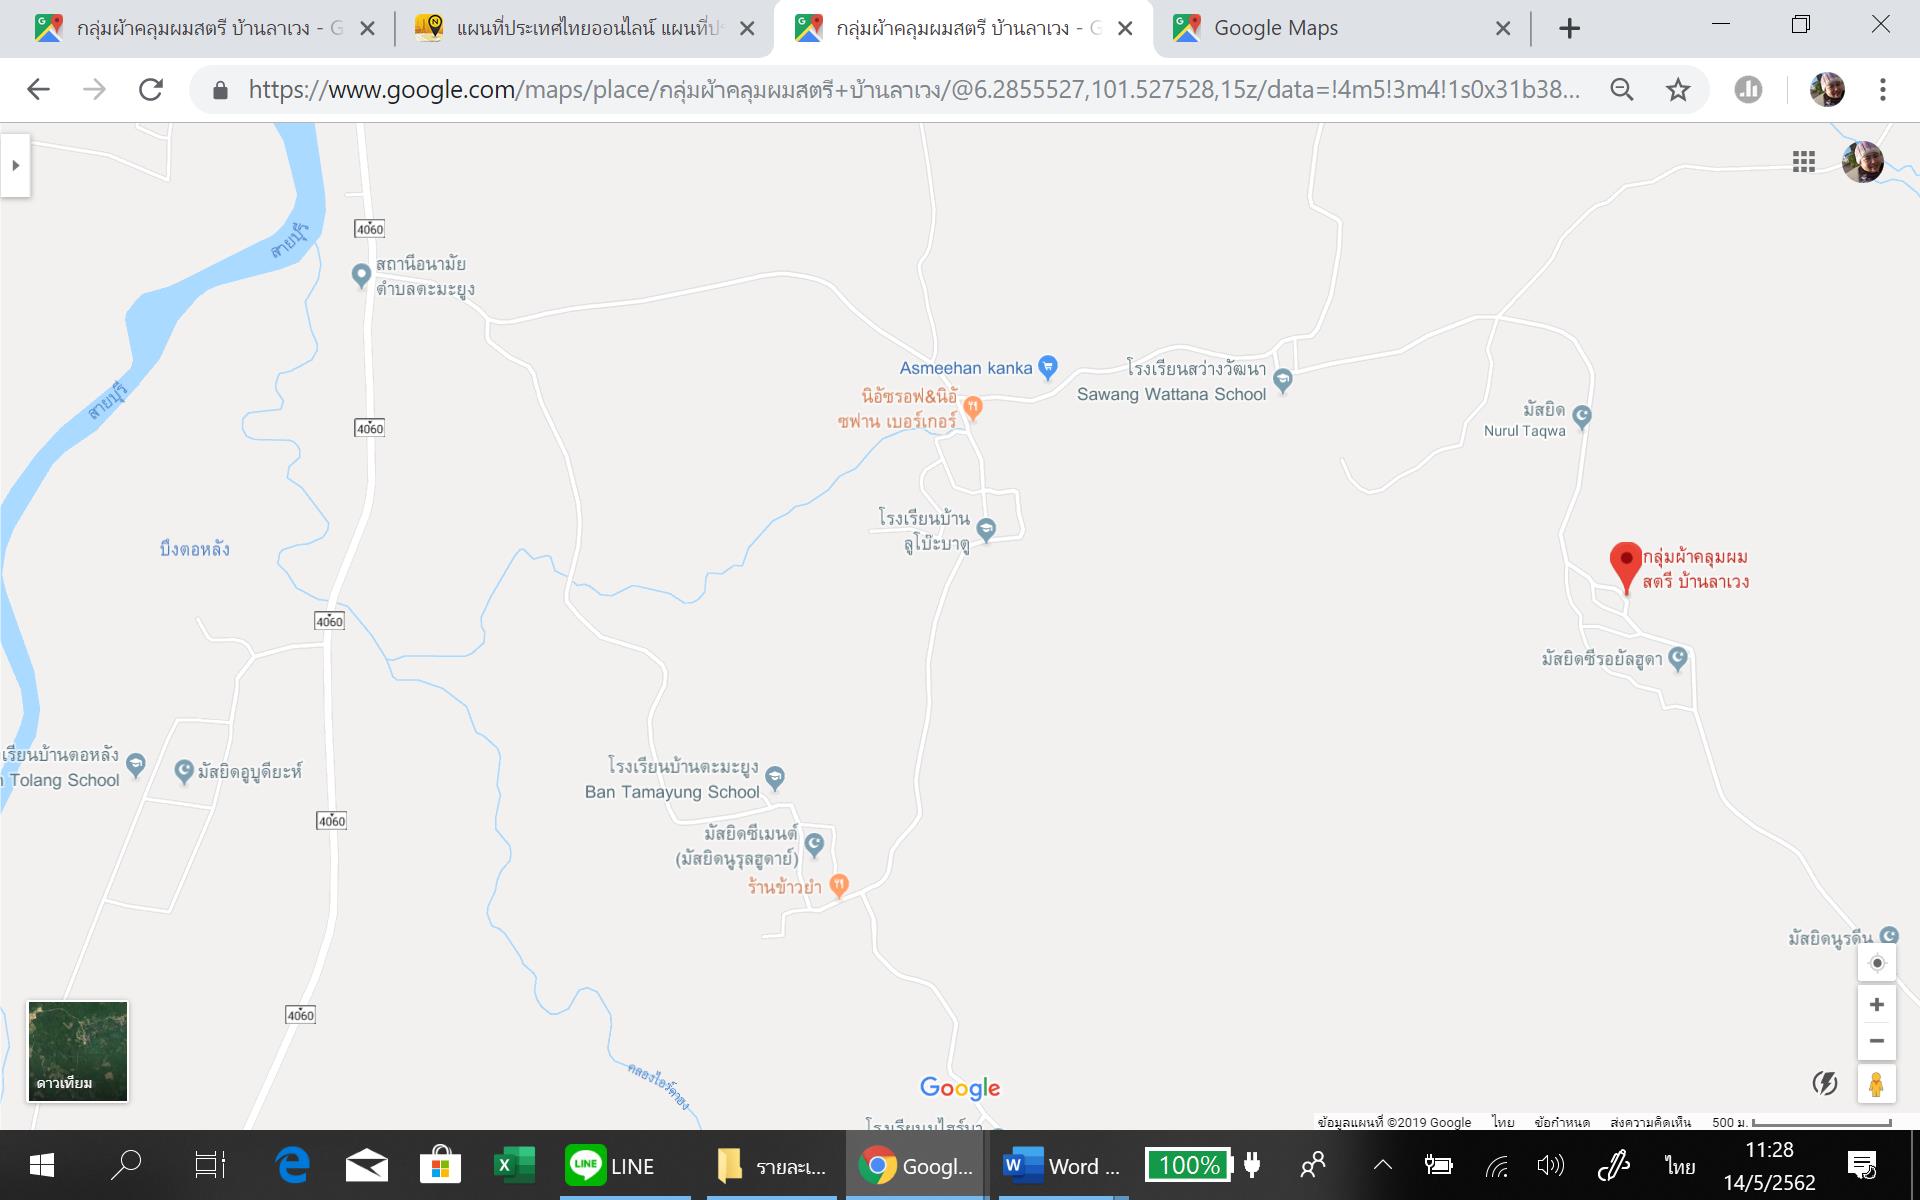Image resolution: width=1920 pixels, height=1200 pixels.
Task: Toggle the lightning imagery button near Pegman
Action: click(x=1825, y=1083)
